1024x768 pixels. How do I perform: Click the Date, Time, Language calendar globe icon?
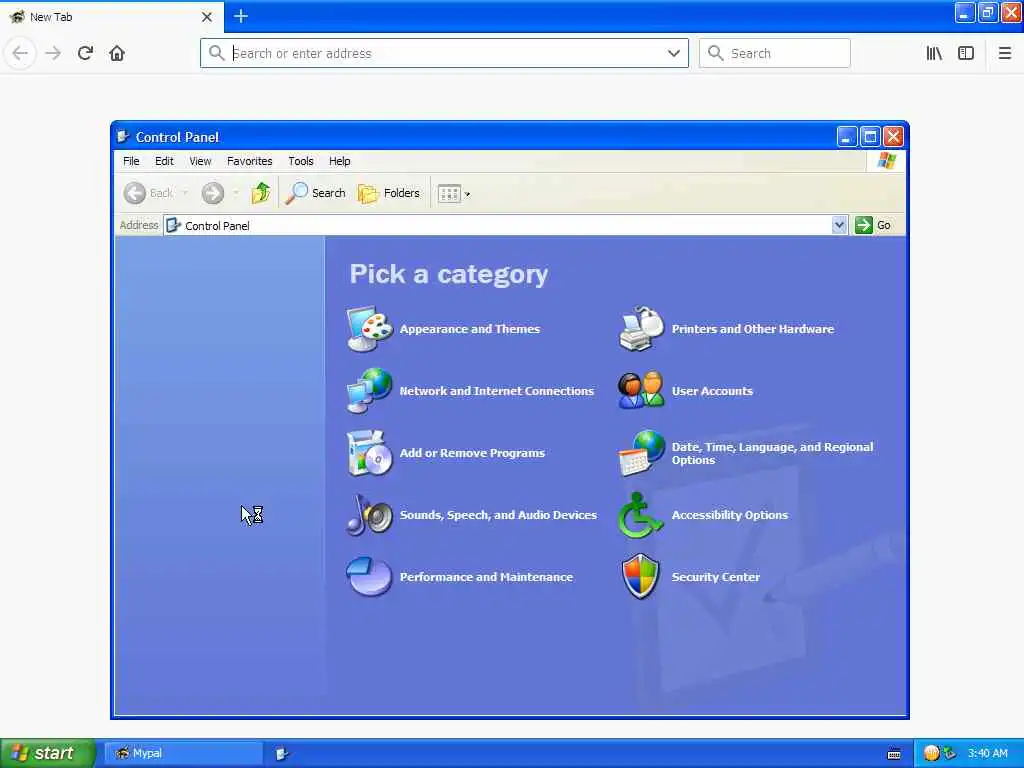click(x=641, y=453)
